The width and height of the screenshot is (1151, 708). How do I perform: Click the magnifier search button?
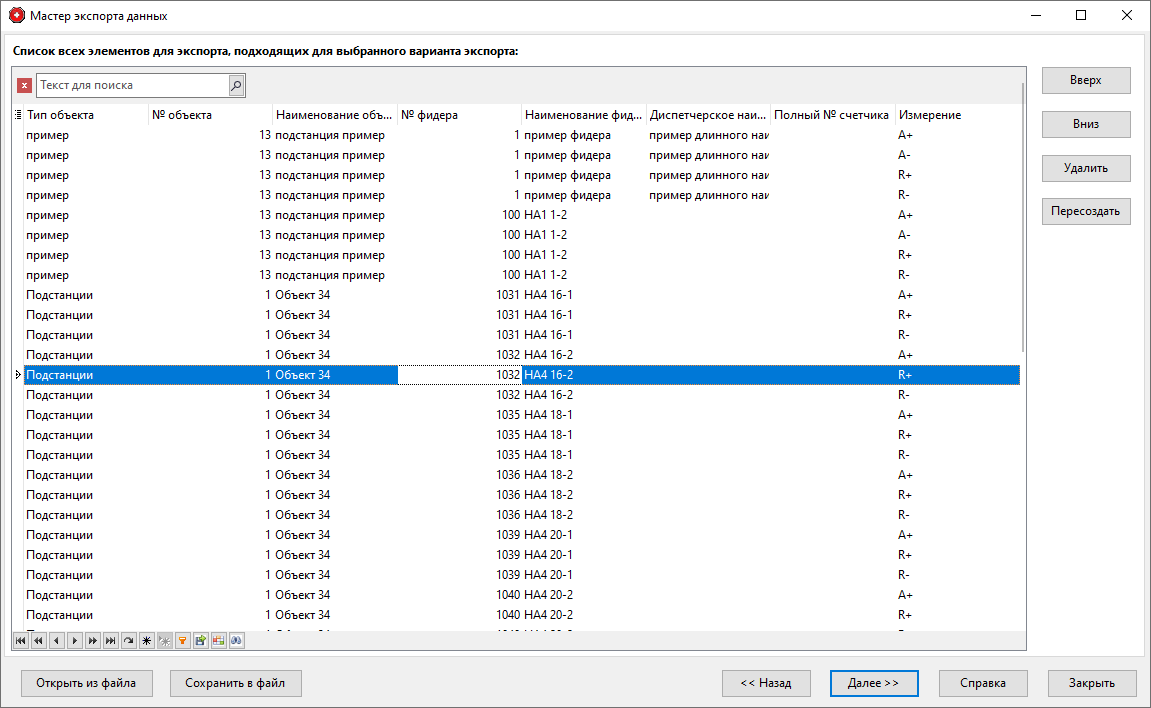236,86
